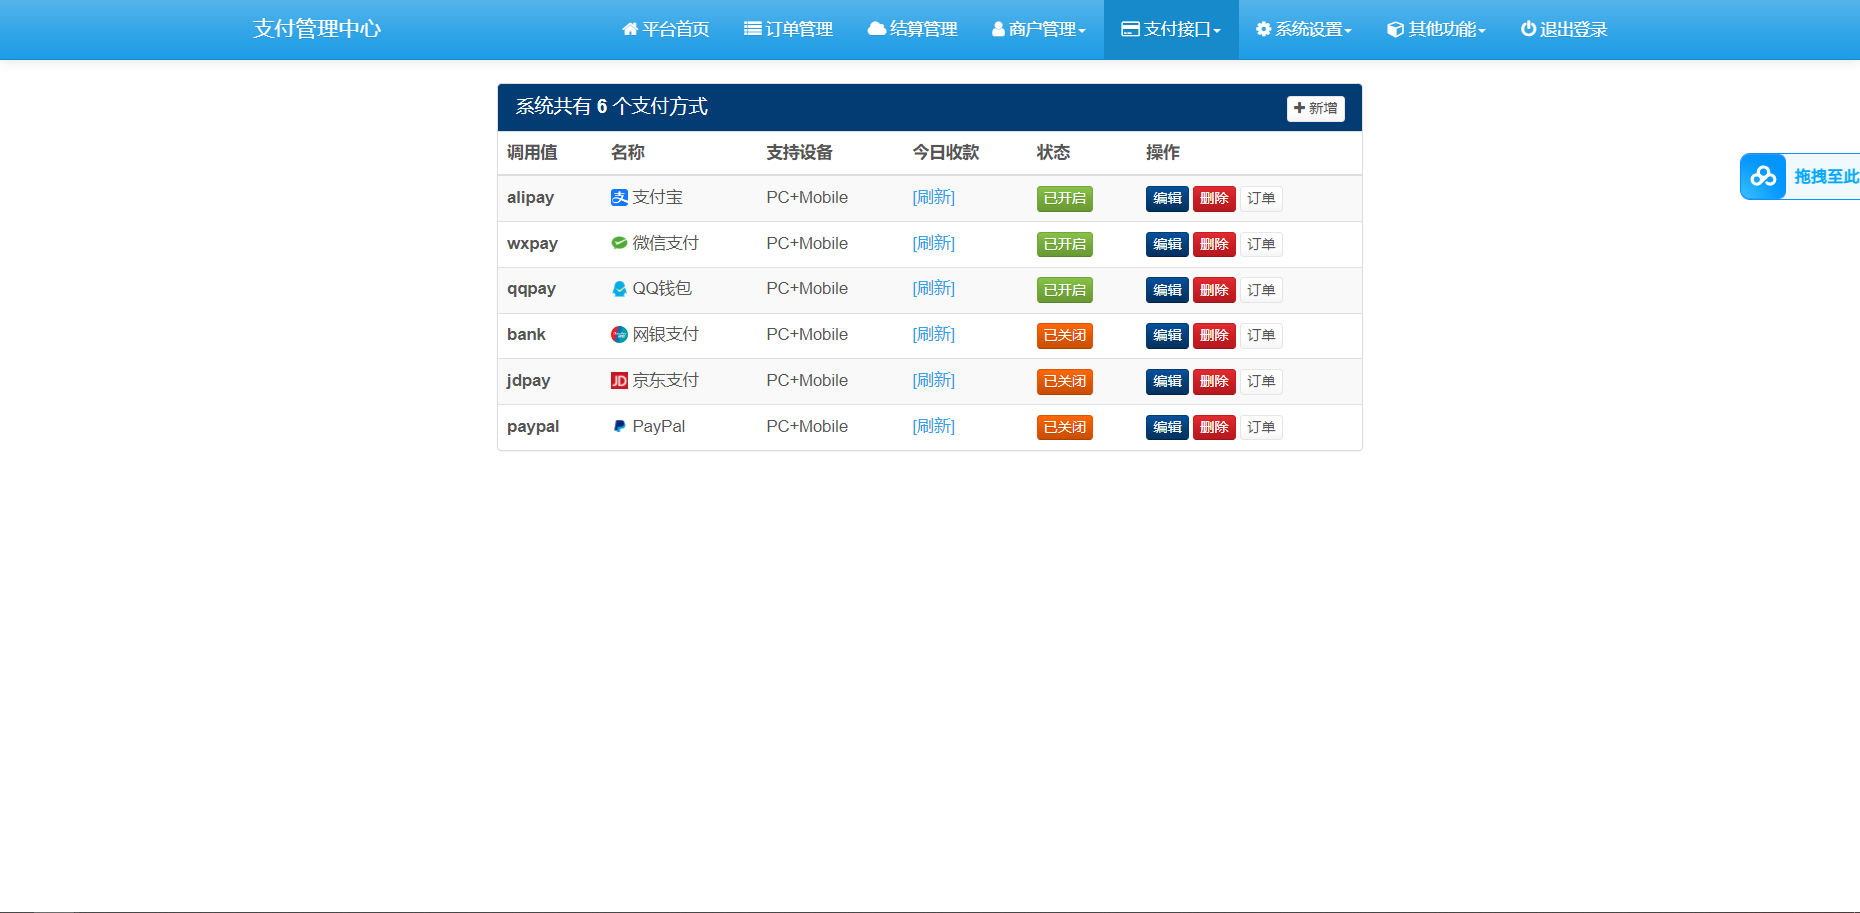Screen dimensions: 1860x913
Task: Click the WeChat Pay logo icon
Action: [x=619, y=243]
